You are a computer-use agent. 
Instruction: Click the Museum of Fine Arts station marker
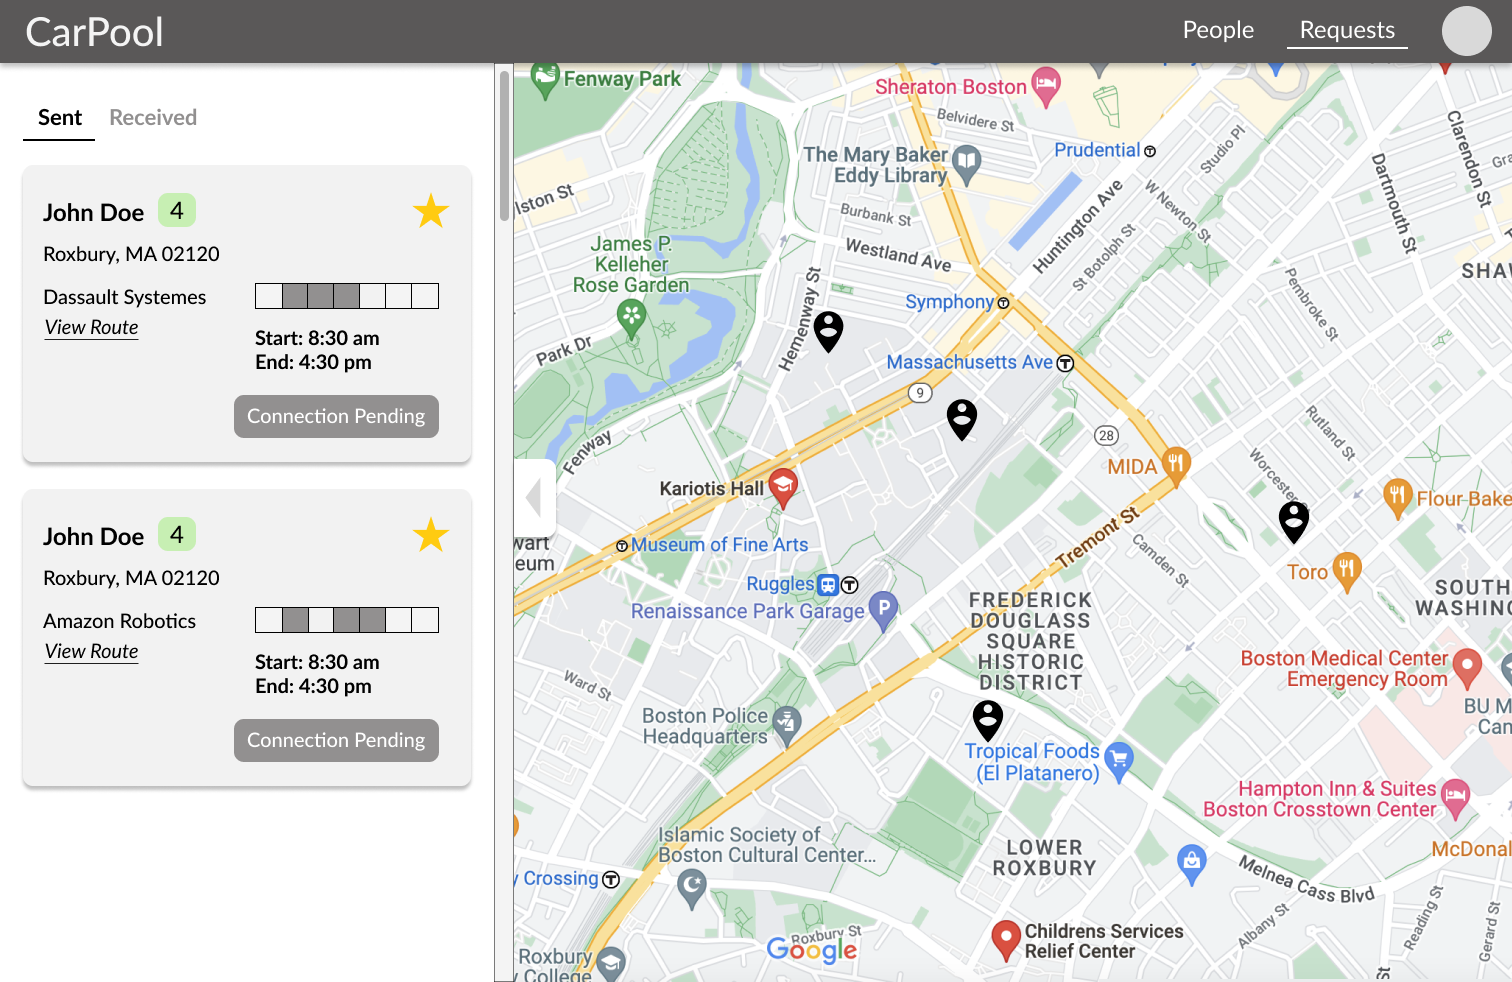click(x=622, y=546)
